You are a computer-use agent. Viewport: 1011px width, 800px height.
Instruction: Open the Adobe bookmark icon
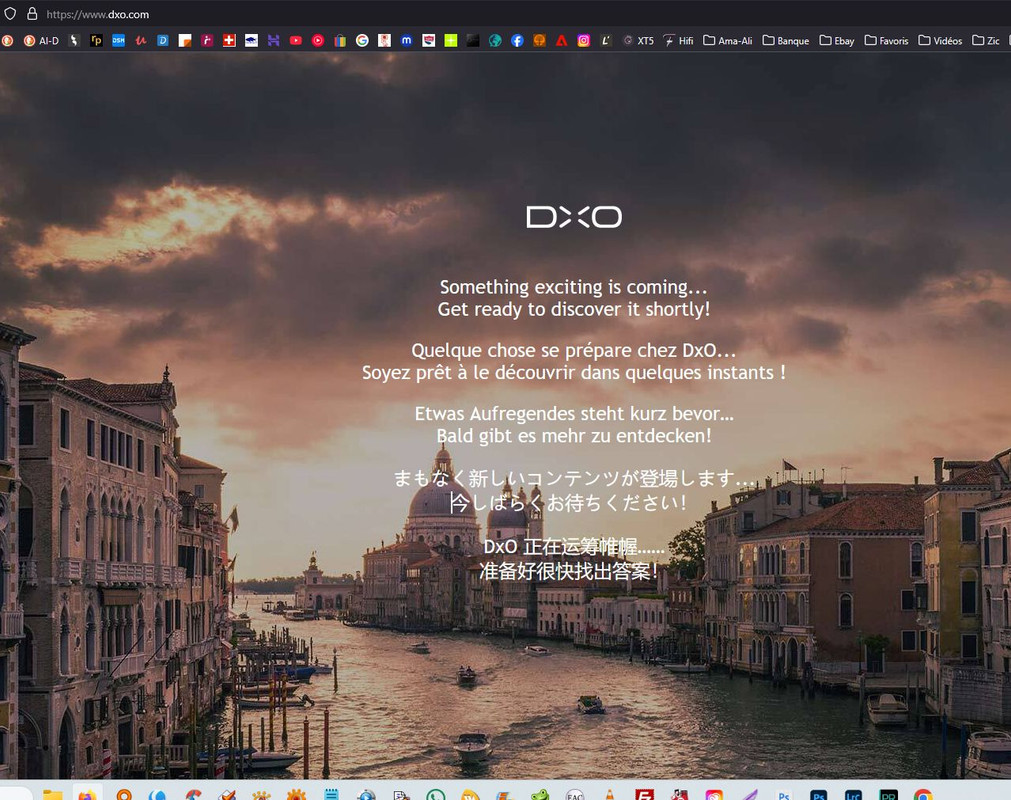pos(562,41)
